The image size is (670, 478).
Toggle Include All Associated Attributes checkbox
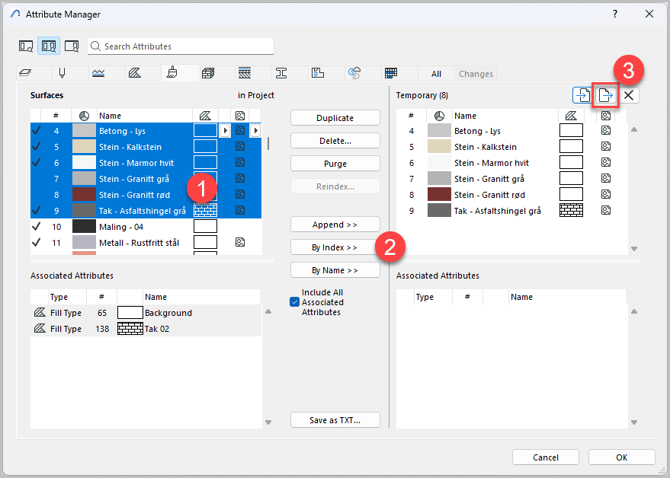pos(294,301)
